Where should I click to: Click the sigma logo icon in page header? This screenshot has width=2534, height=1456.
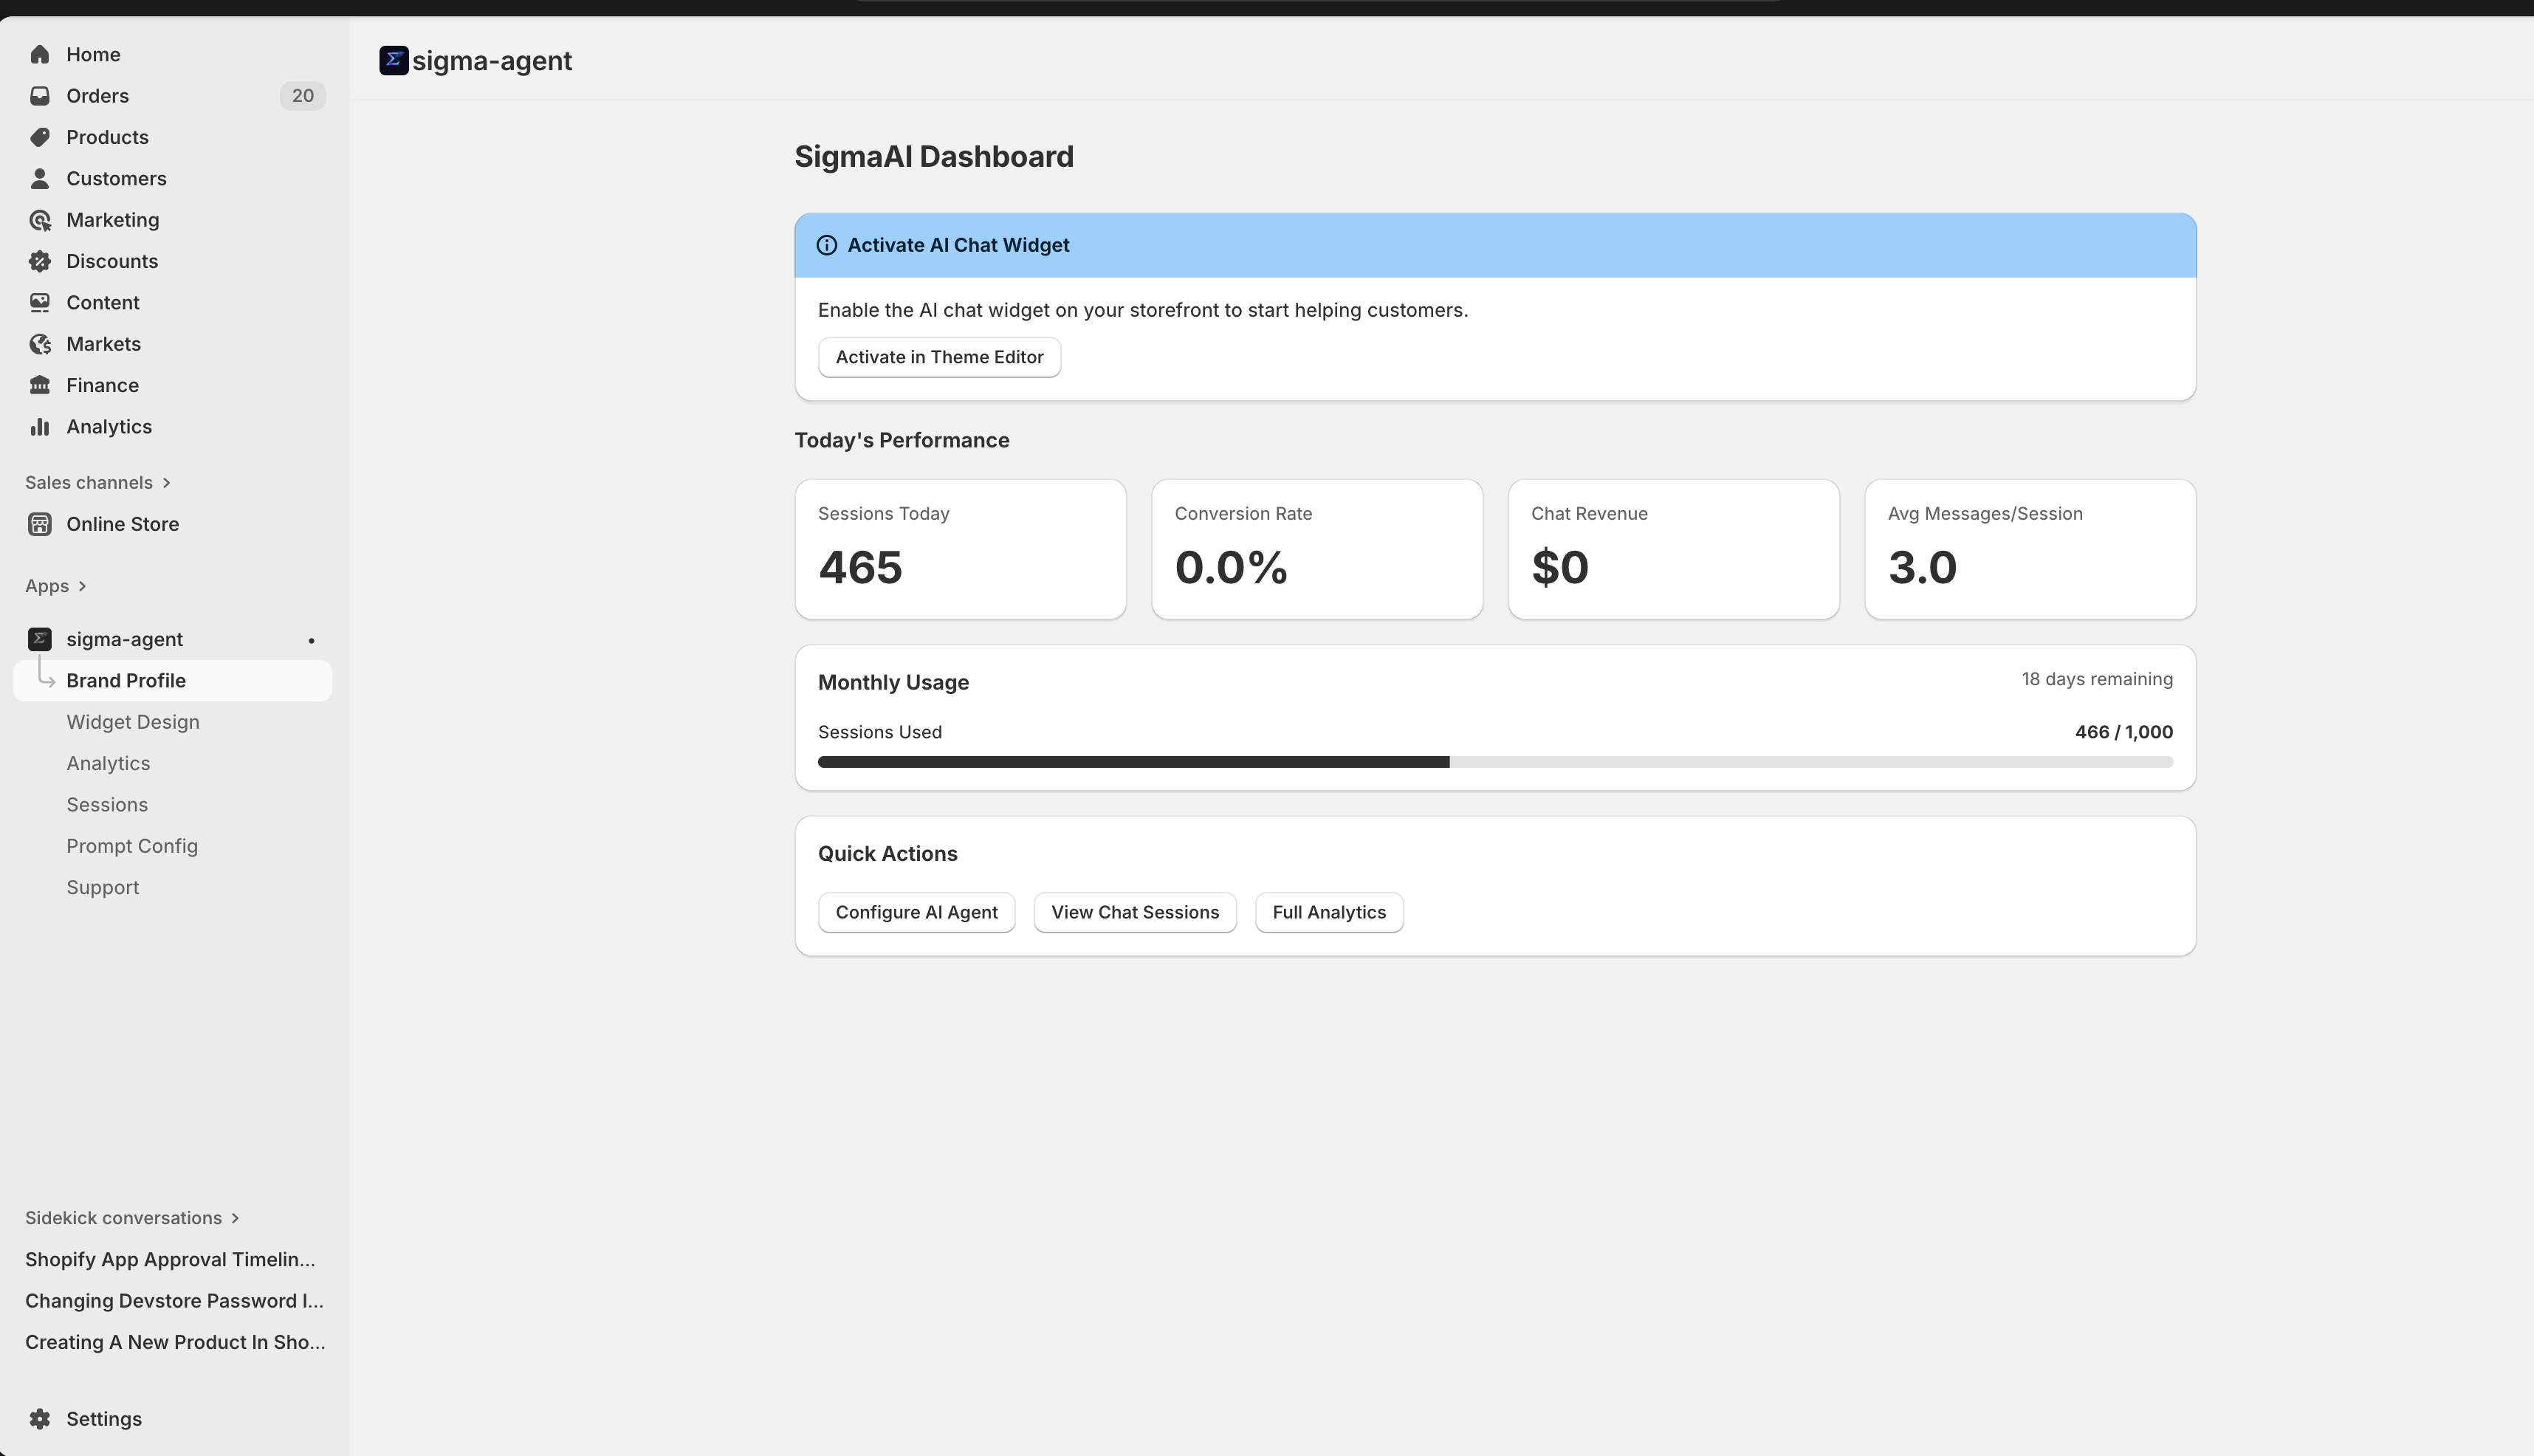pos(394,60)
